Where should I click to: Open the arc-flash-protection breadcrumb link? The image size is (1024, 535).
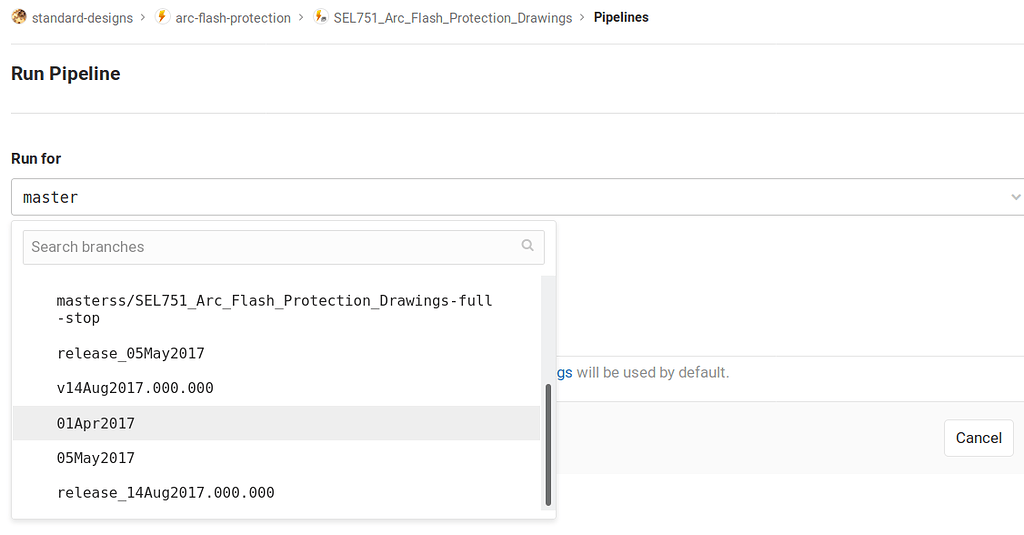(x=233, y=18)
